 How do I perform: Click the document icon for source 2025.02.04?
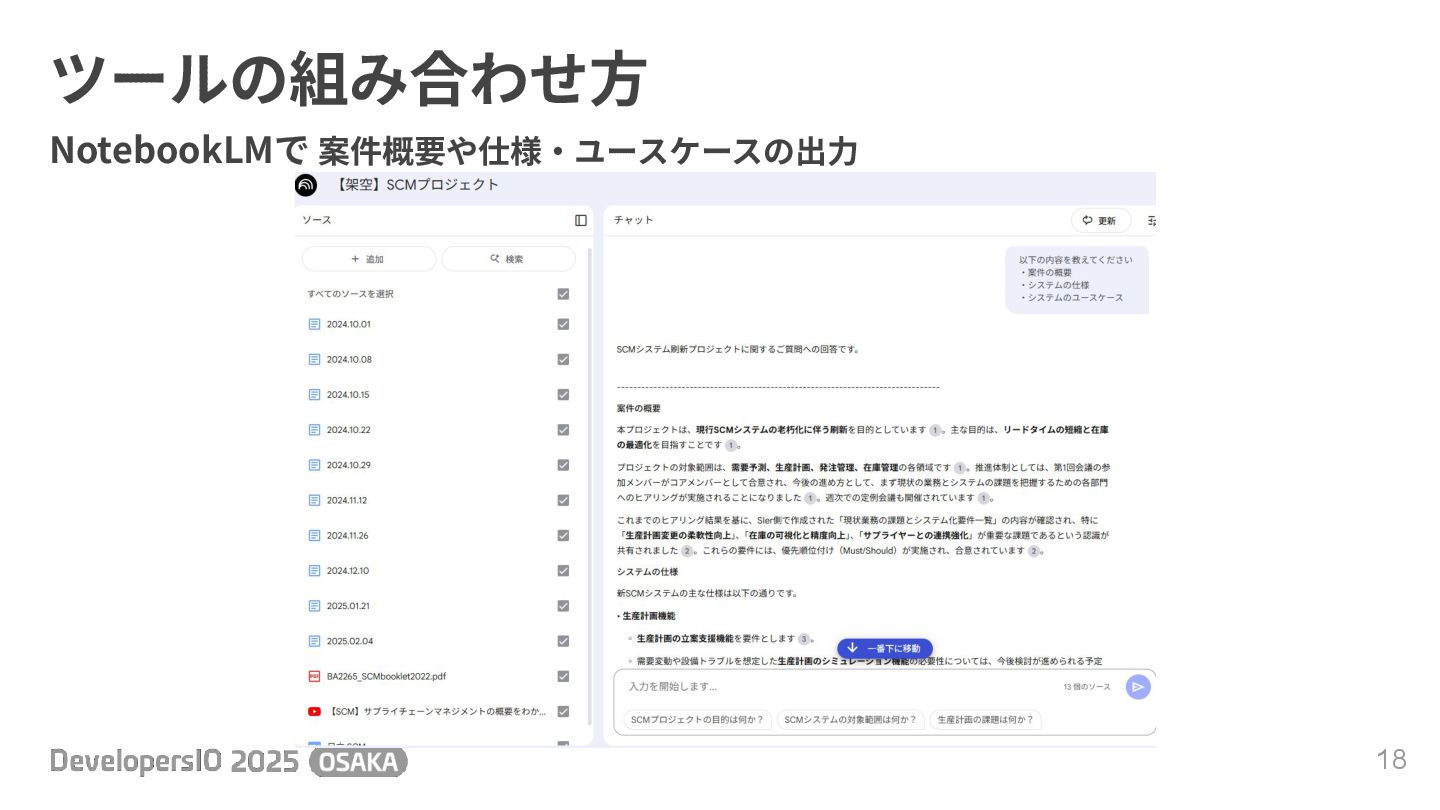(x=314, y=641)
